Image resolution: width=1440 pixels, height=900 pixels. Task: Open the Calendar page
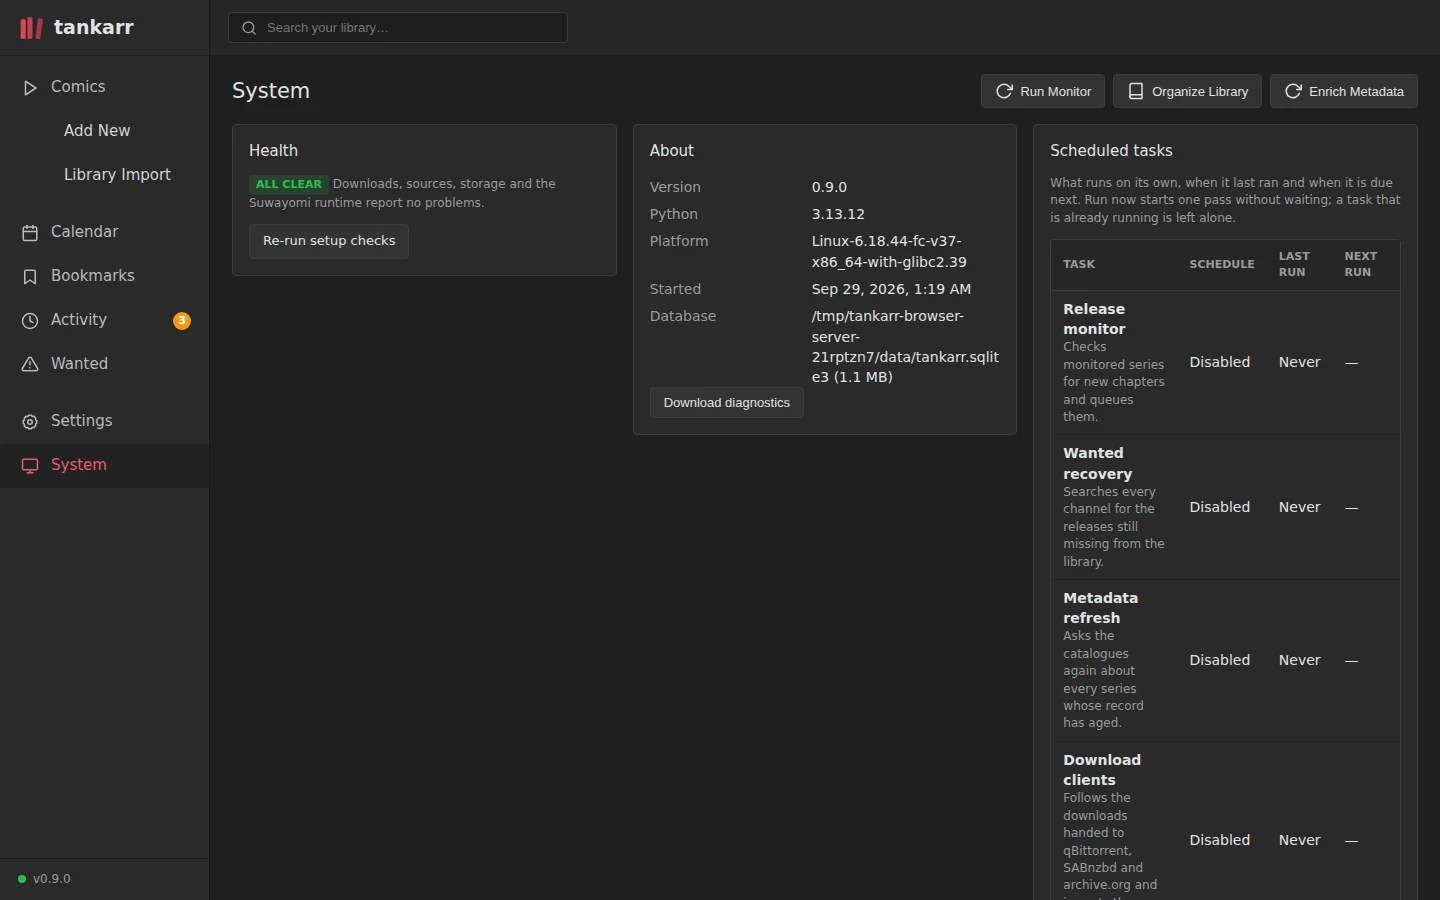click(x=105, y=232)
